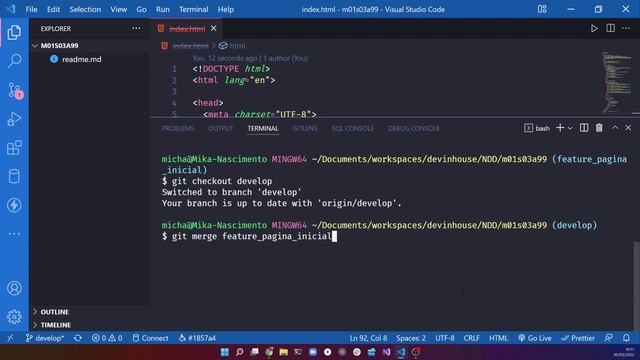Change language mode via HTML
Viewport: 640px width, 360px height.
click(498, 338)
